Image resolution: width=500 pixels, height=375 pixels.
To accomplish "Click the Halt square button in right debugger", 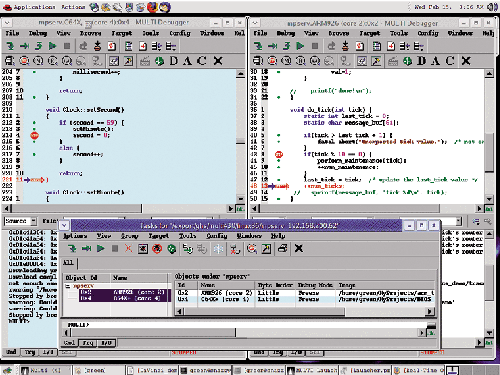I will 315,46.
